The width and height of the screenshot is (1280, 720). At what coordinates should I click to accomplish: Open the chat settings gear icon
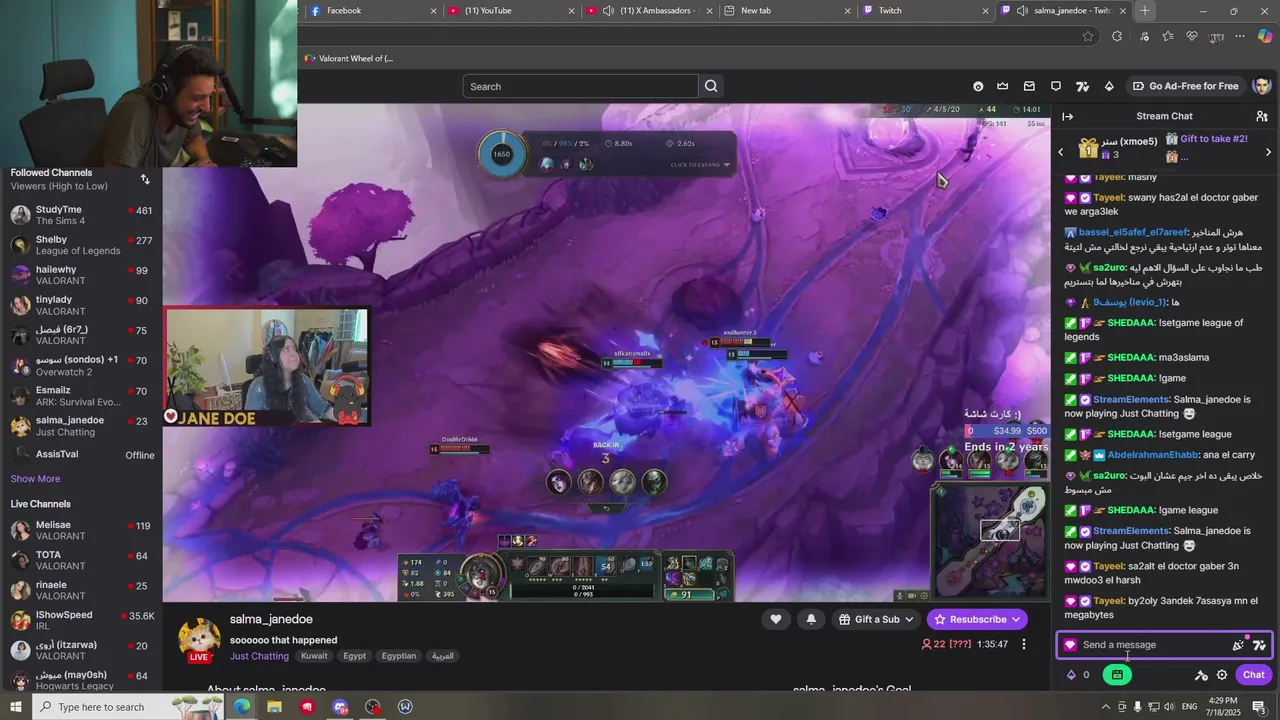pos(1222,675)
